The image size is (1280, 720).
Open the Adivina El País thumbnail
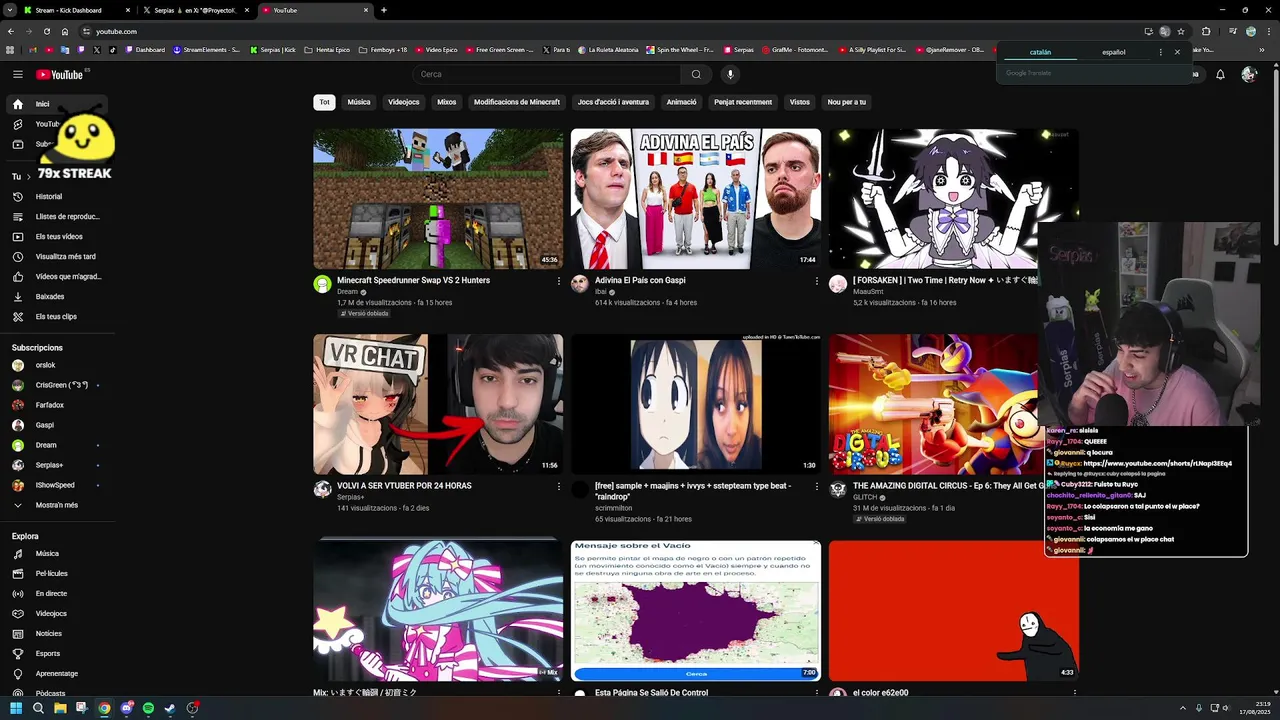pyautogui.click(x=696, y=199)
